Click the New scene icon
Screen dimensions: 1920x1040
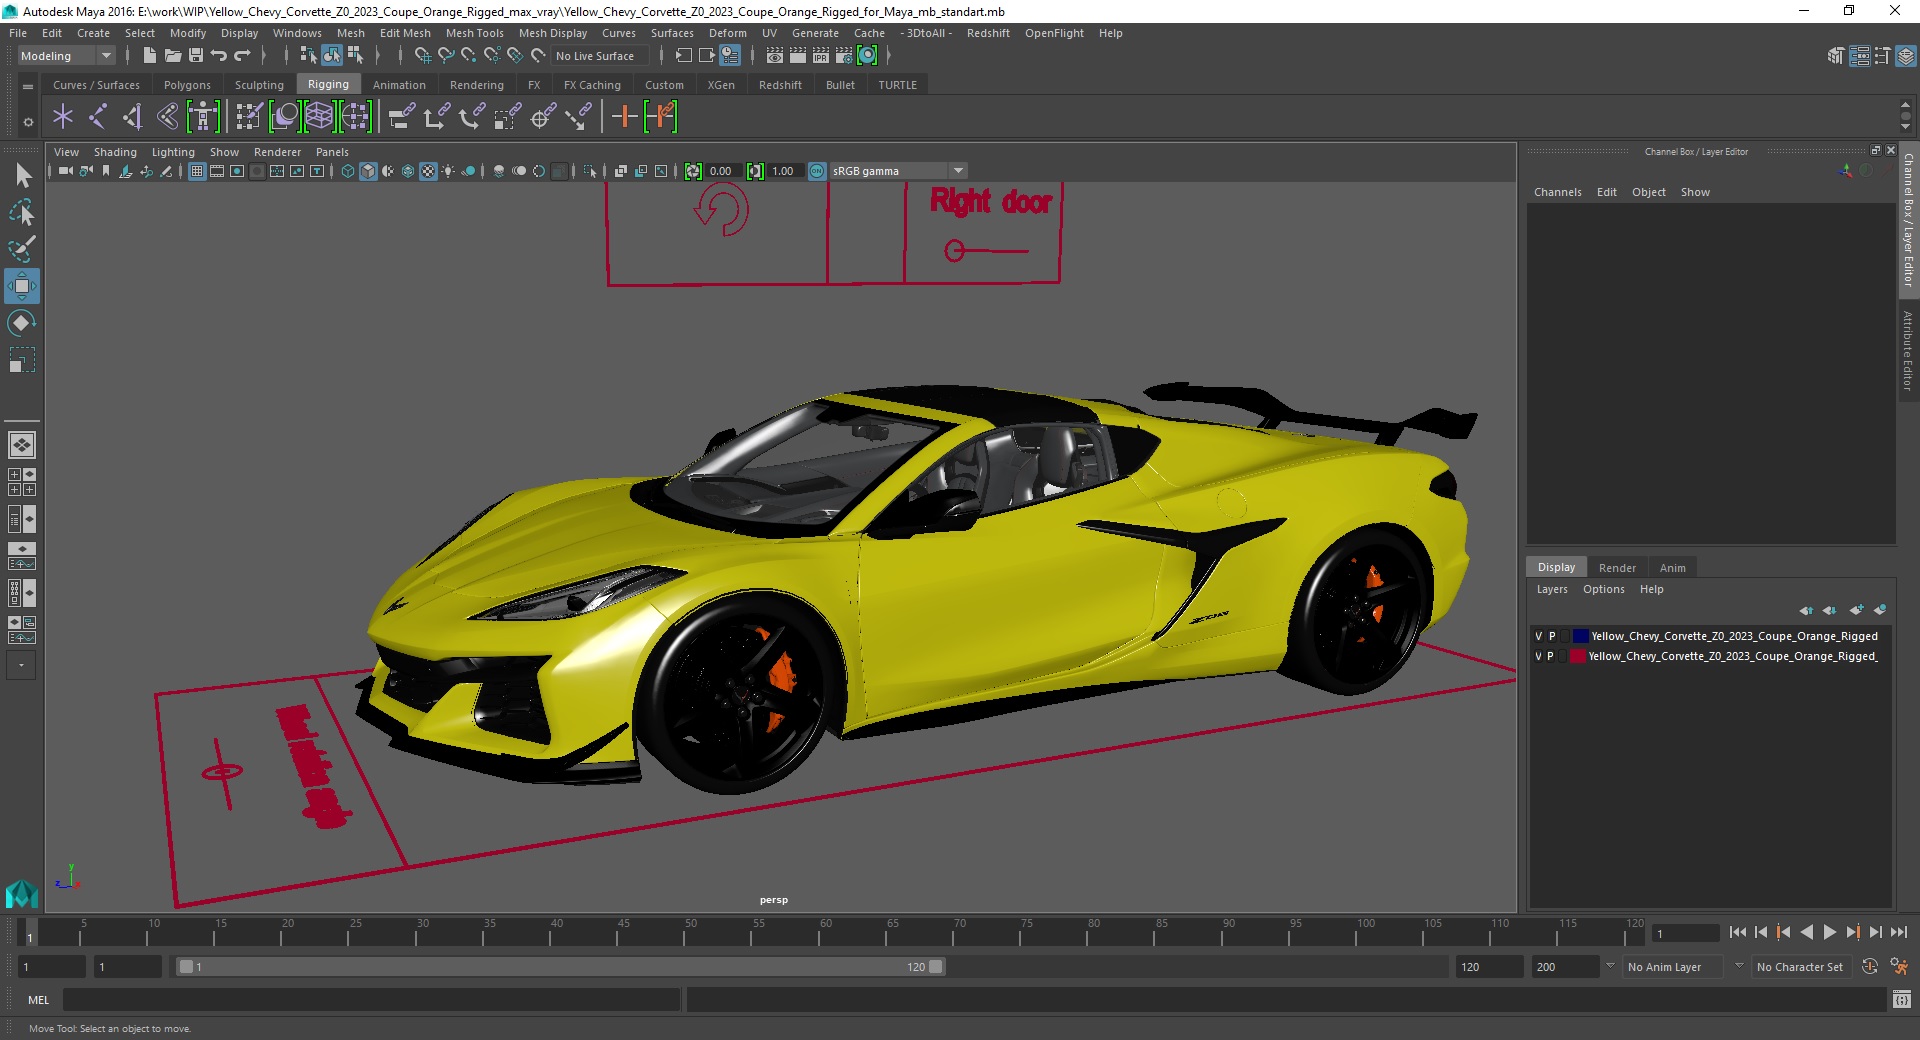[149, 56]
